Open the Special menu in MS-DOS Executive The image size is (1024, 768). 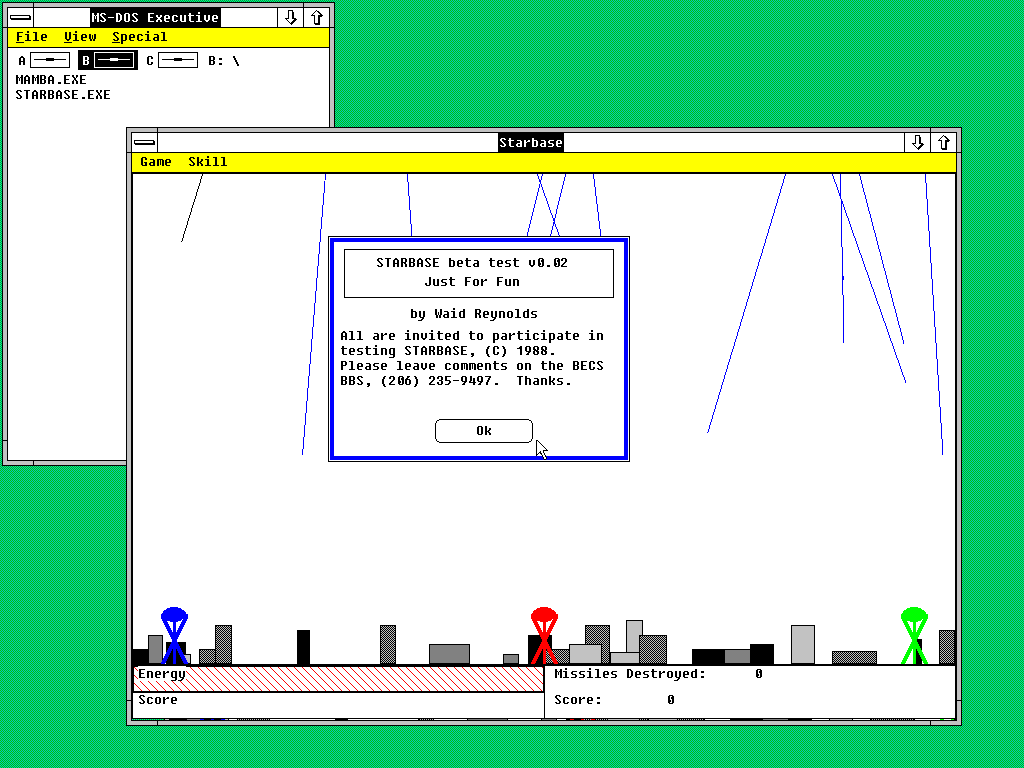139,37
